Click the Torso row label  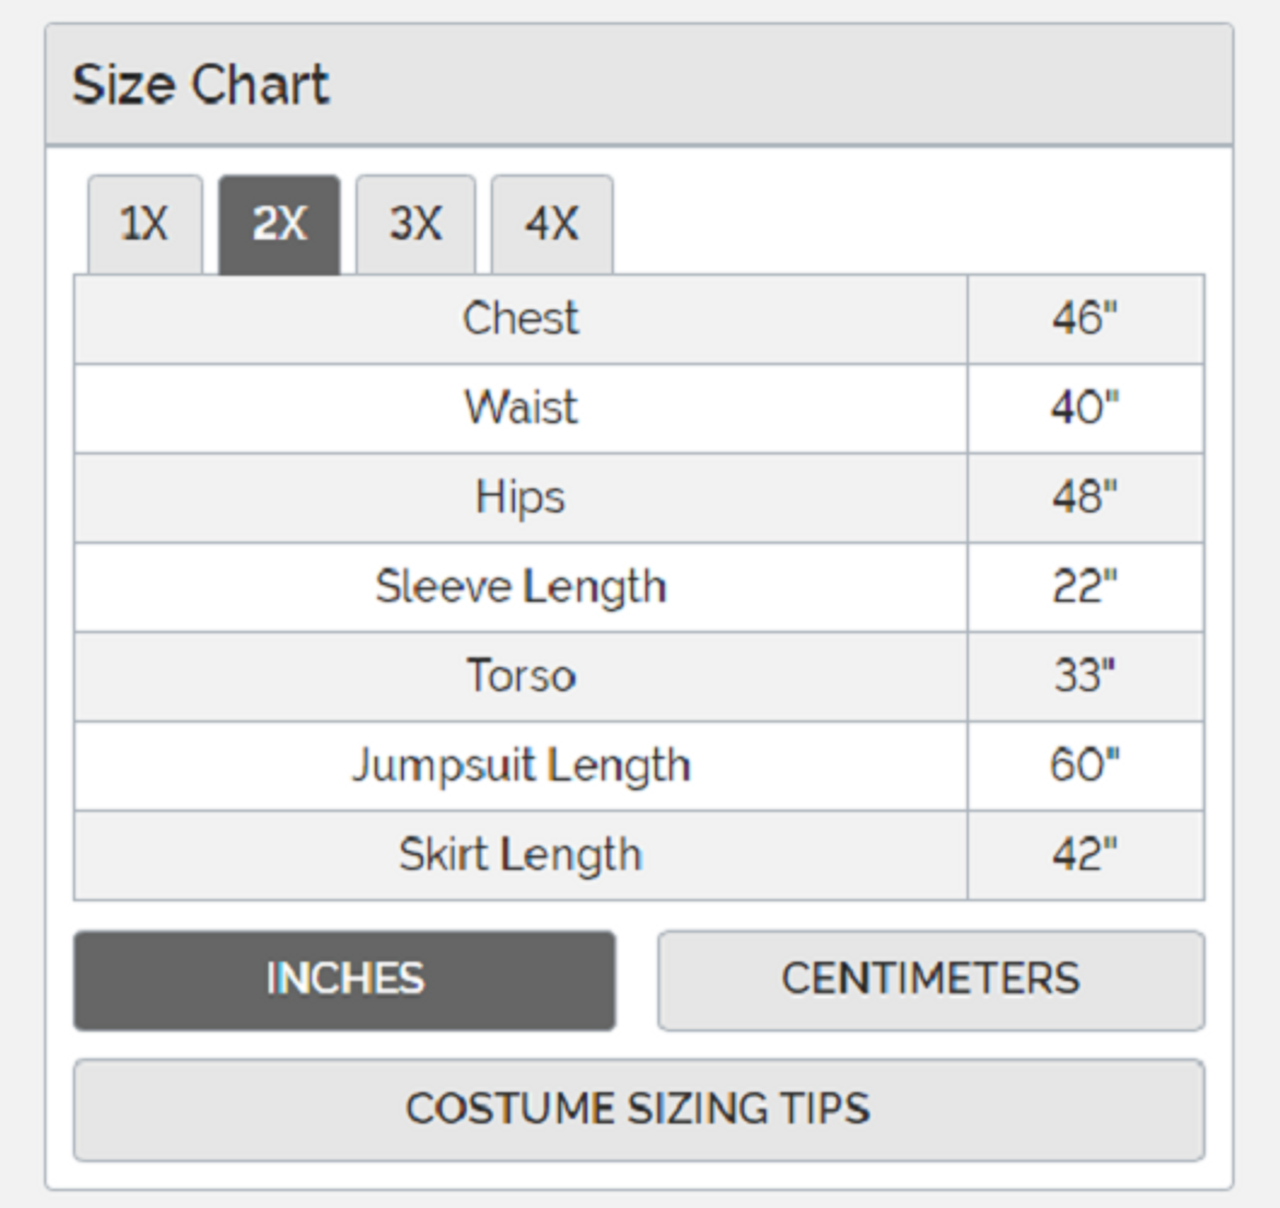520,676
